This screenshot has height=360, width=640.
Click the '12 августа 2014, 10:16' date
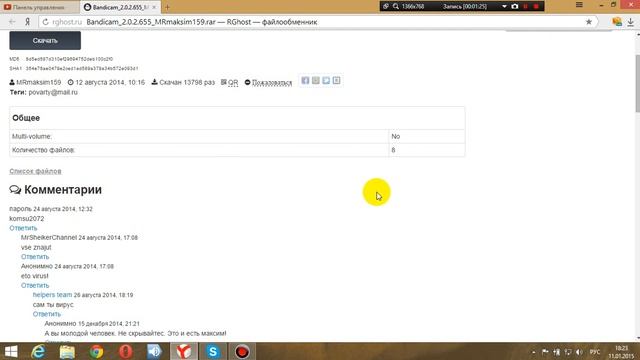110,82
